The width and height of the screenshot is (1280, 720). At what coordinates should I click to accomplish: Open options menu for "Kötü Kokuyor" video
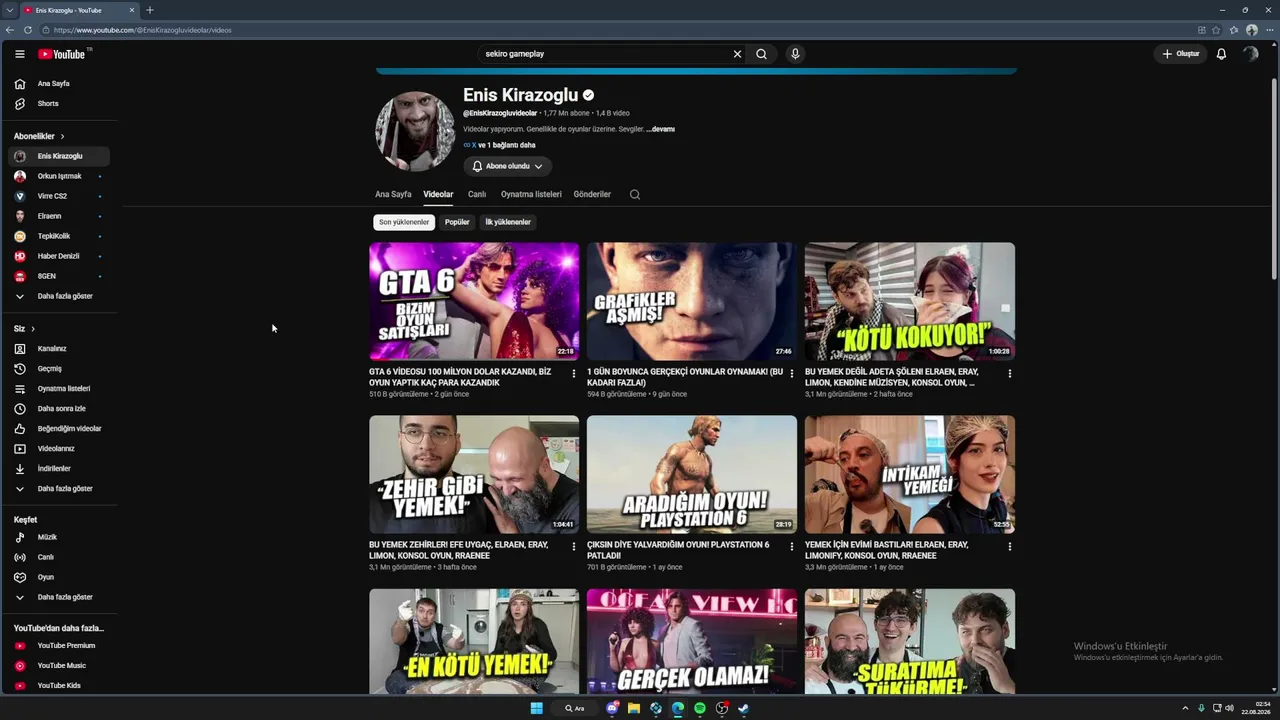1010,374
